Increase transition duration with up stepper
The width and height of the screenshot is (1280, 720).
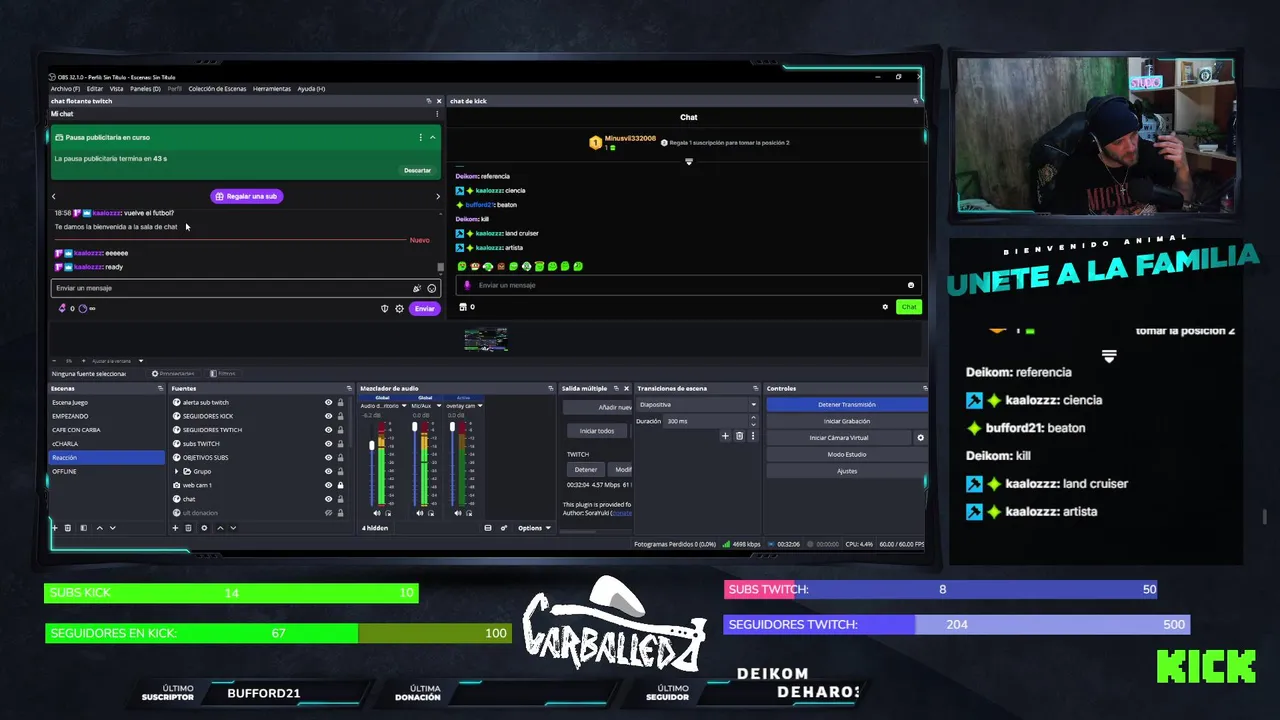(x=753, y=419)
